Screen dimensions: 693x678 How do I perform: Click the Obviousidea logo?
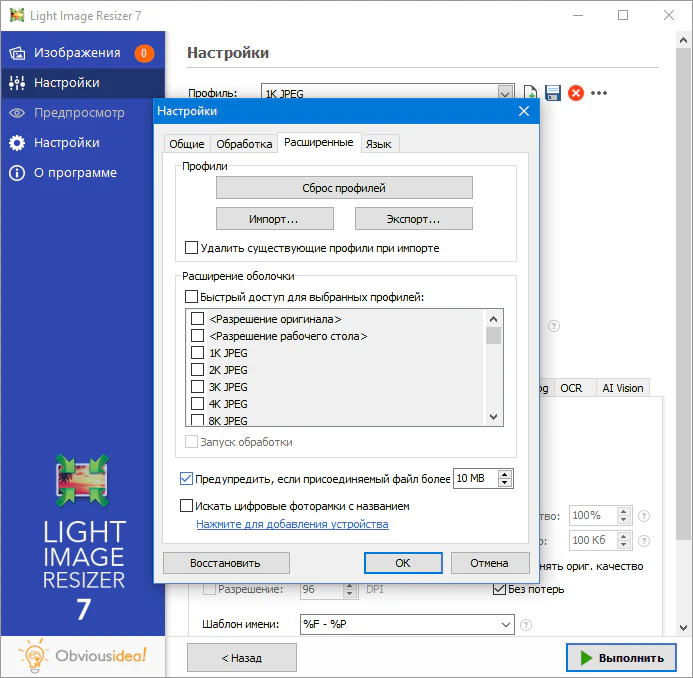83,656
